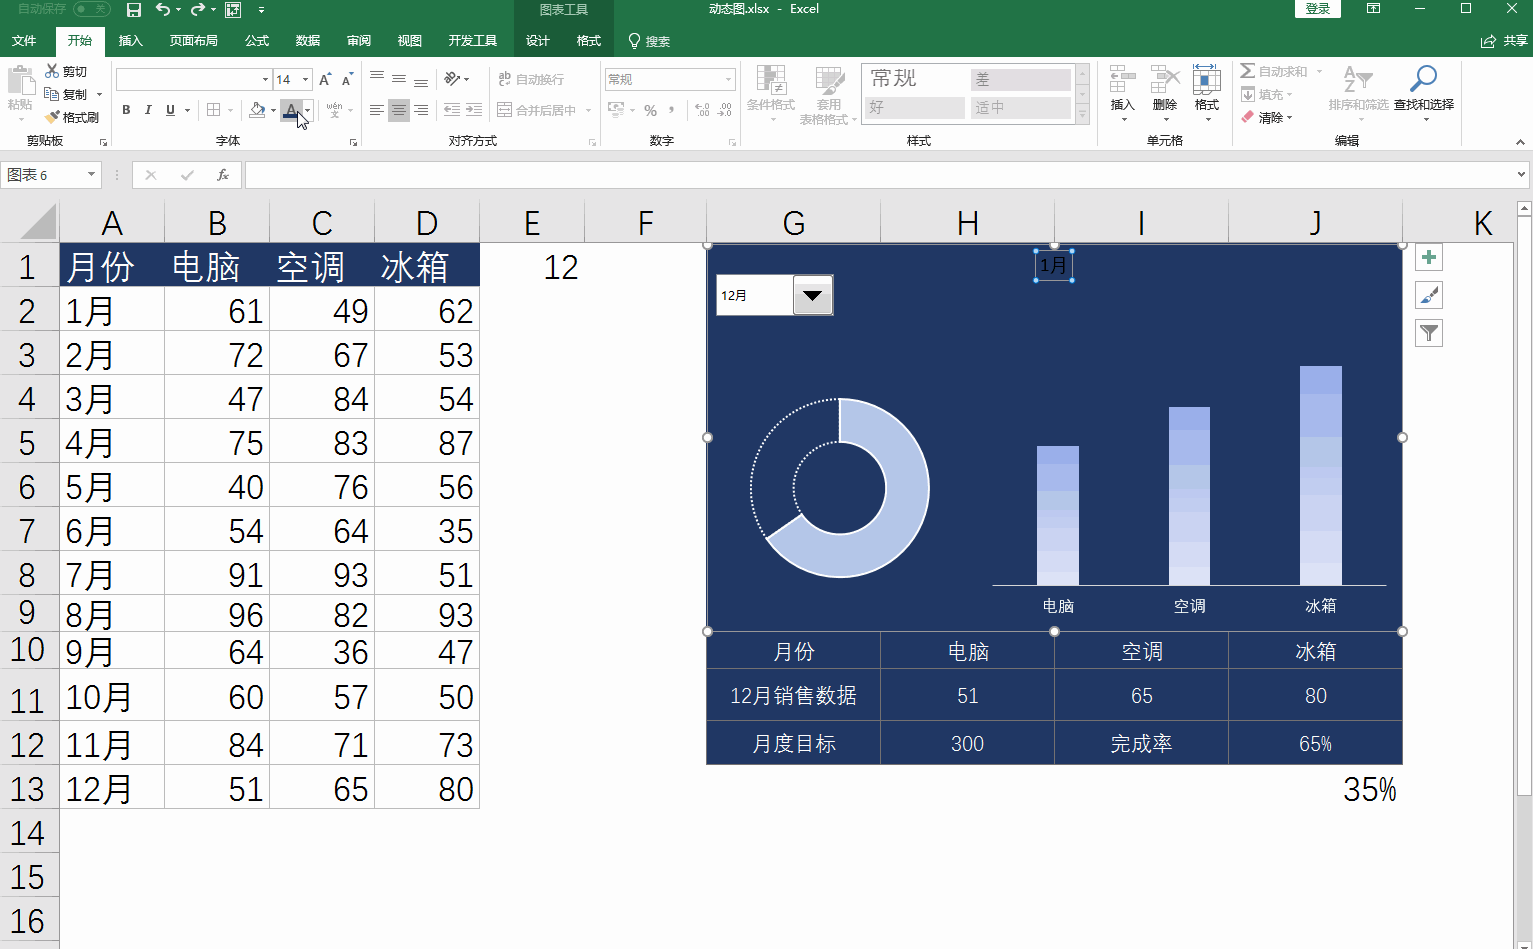The width and height of the screenshot is (1533, 949).
Task: Click the 共享 (Share) button
Action: tap(1505, 41)
